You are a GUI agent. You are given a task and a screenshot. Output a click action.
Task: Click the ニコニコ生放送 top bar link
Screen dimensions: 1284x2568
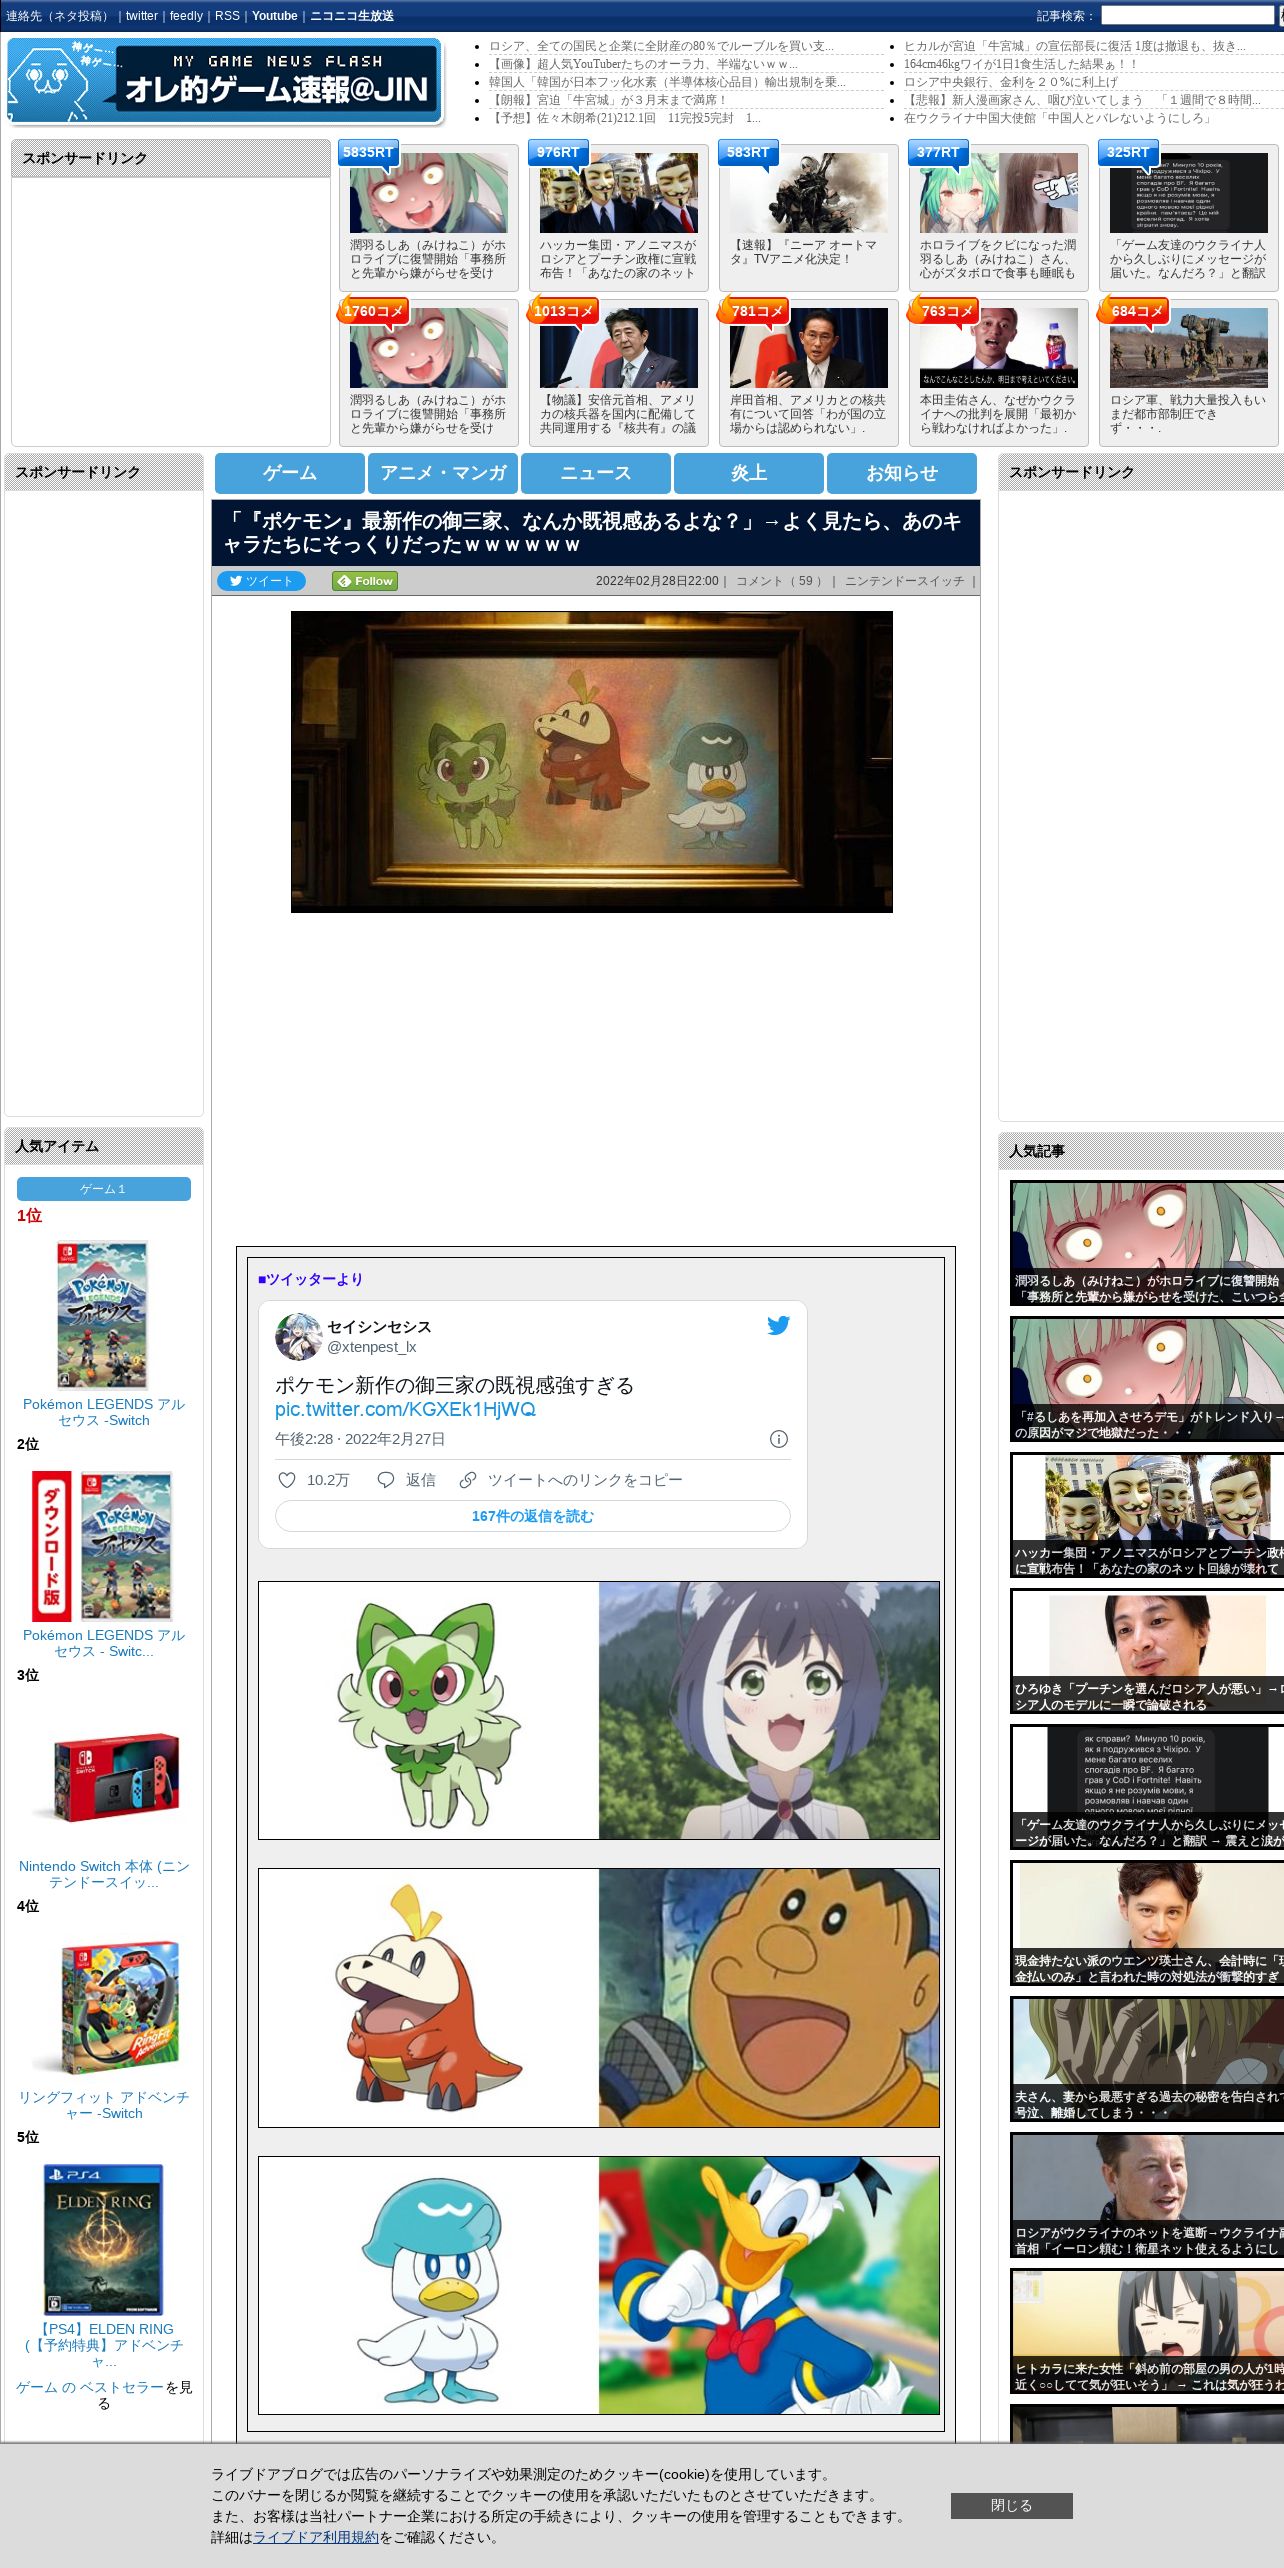coord(352,16)
